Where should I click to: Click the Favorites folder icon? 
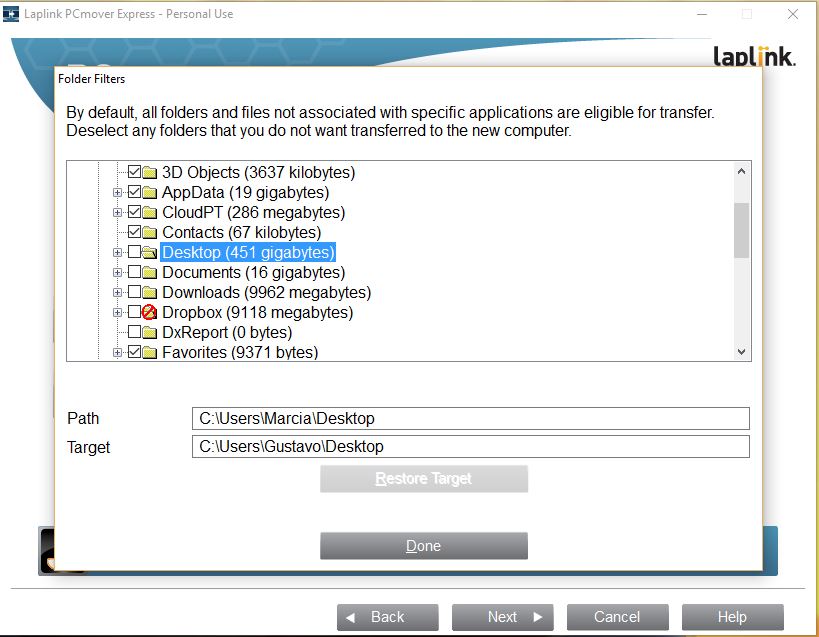click(x=150, y=352)
